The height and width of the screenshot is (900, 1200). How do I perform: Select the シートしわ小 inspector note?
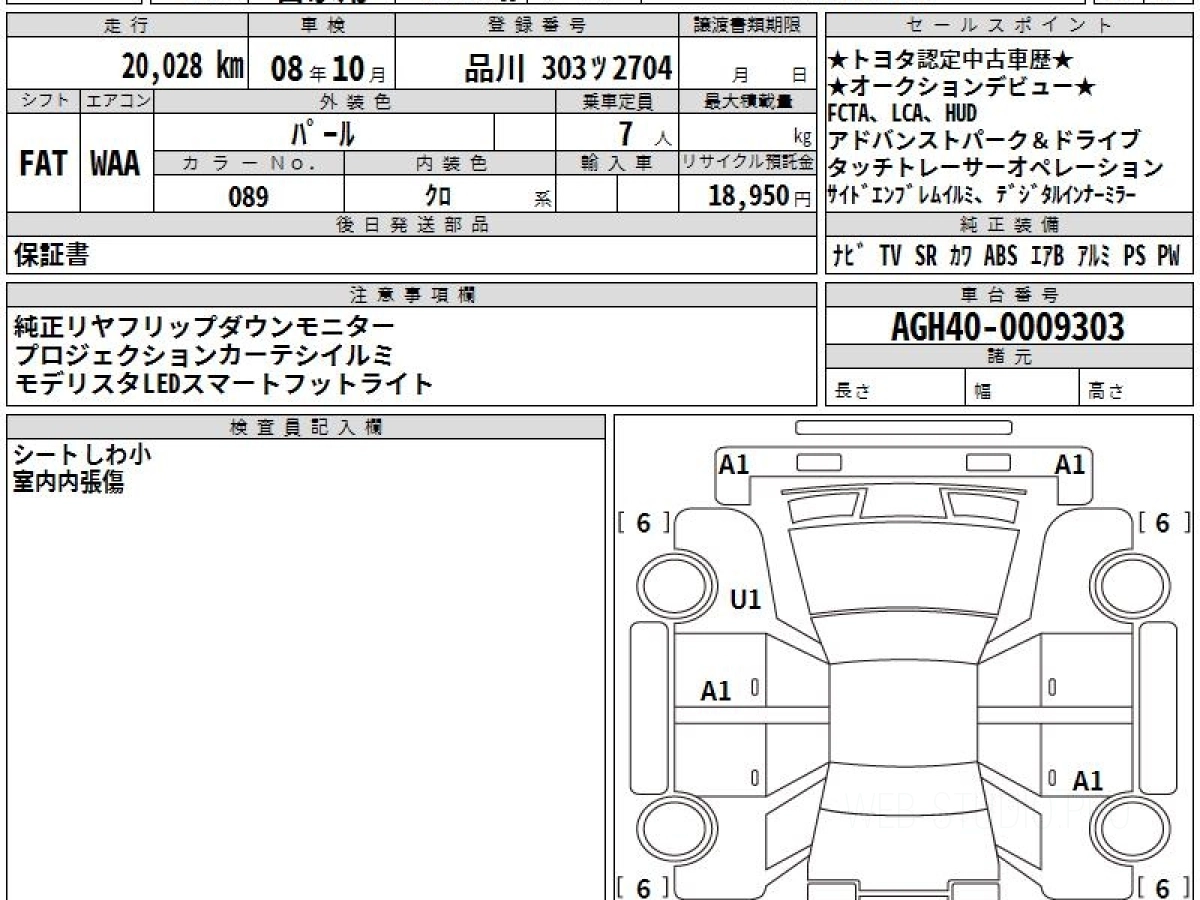(82, 455)
